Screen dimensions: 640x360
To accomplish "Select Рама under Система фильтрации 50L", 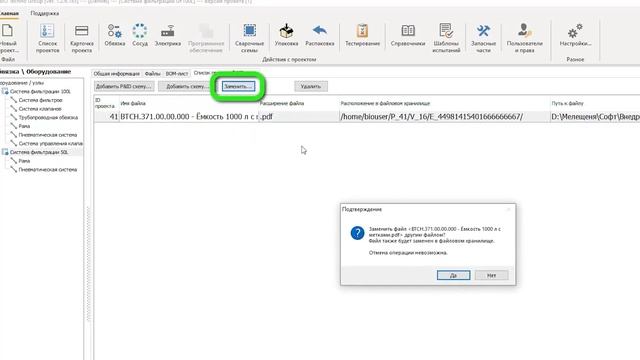I will pos(24,161).
